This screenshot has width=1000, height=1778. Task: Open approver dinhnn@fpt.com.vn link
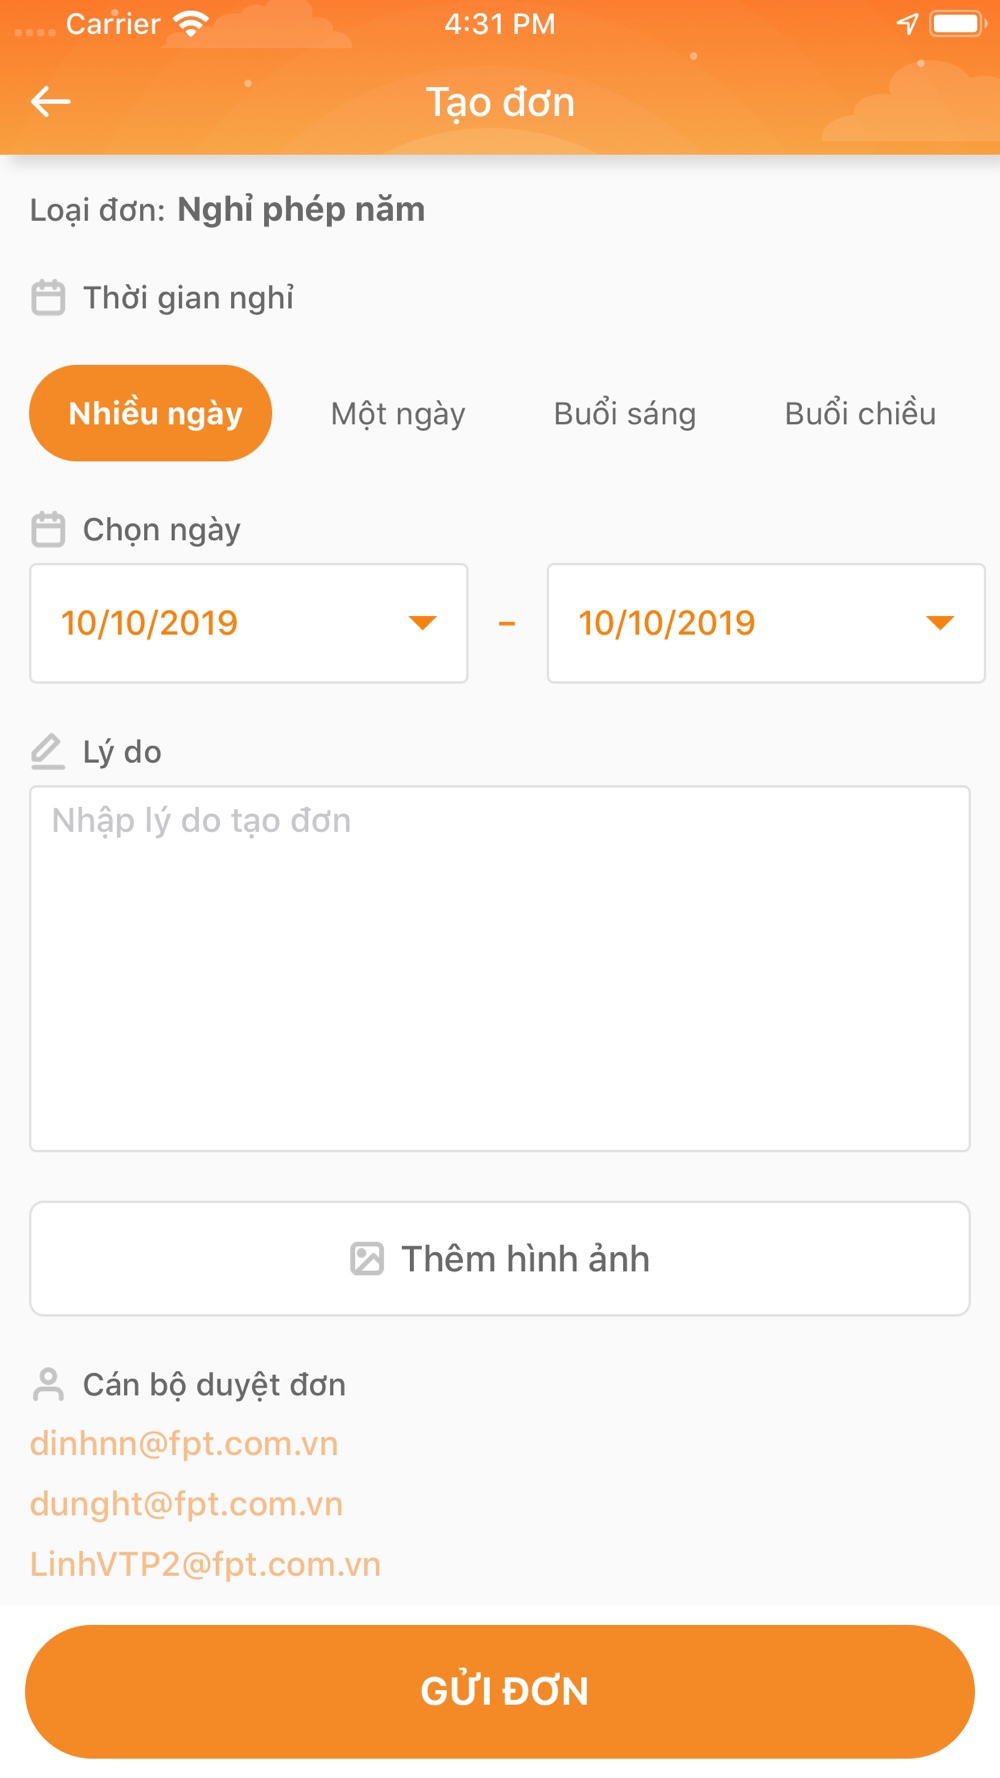(184, 1443)
